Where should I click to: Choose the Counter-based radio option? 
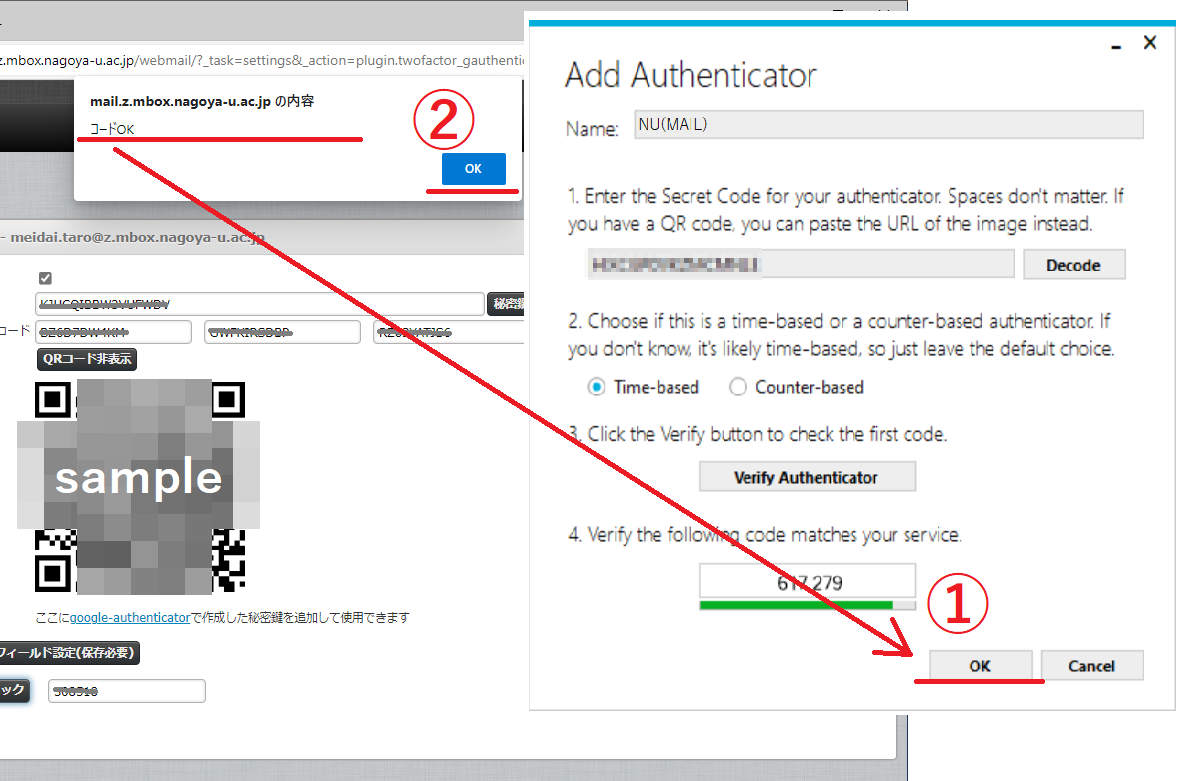(738, 387)
